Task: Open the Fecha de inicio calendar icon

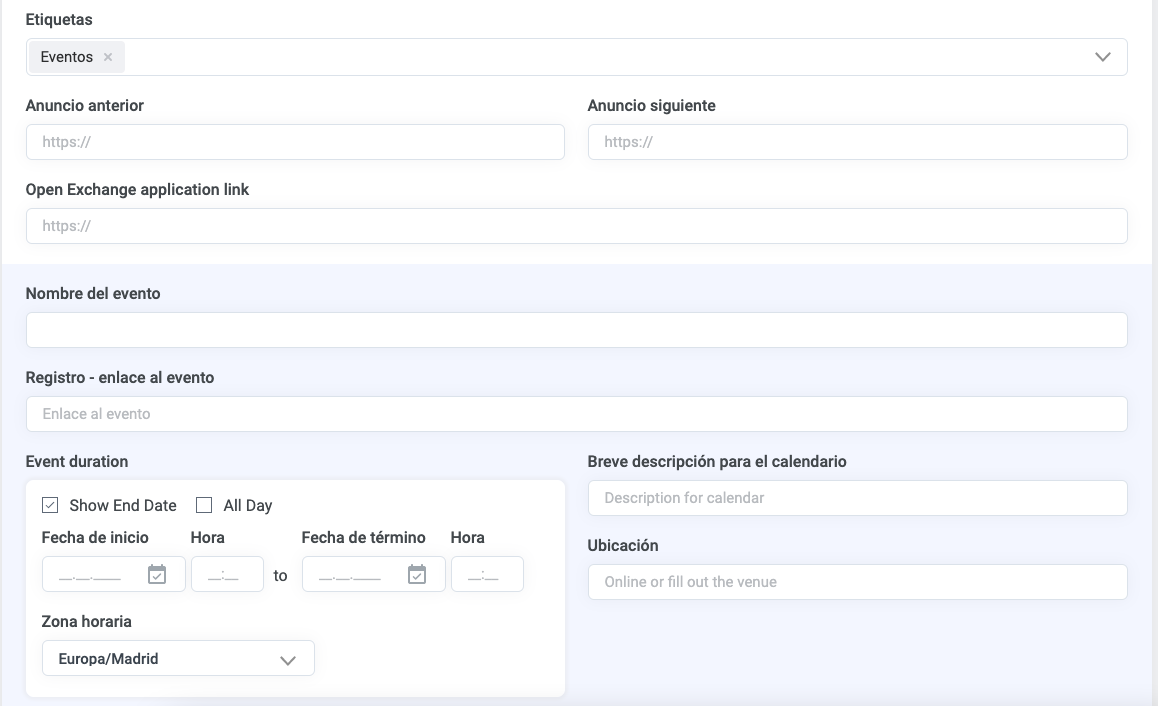Action: coord(157,574)
